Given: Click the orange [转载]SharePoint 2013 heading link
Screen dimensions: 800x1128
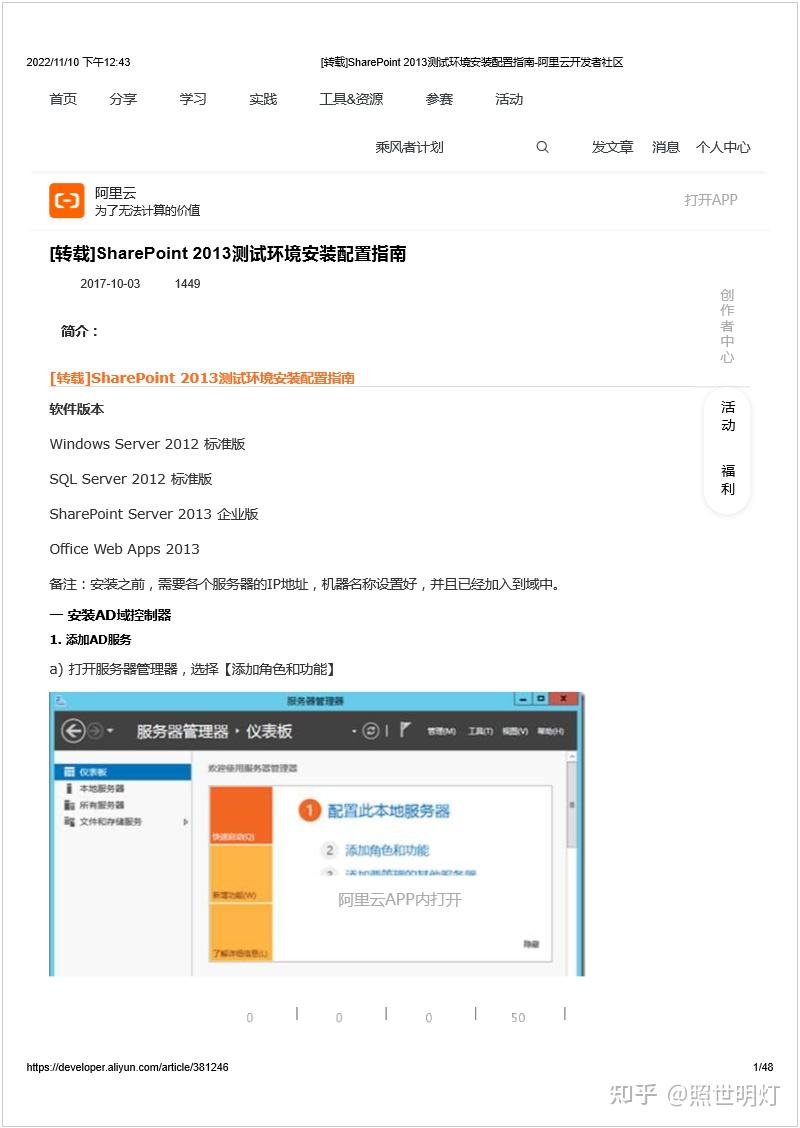Looking at the screenshot, I should point(202,378).
